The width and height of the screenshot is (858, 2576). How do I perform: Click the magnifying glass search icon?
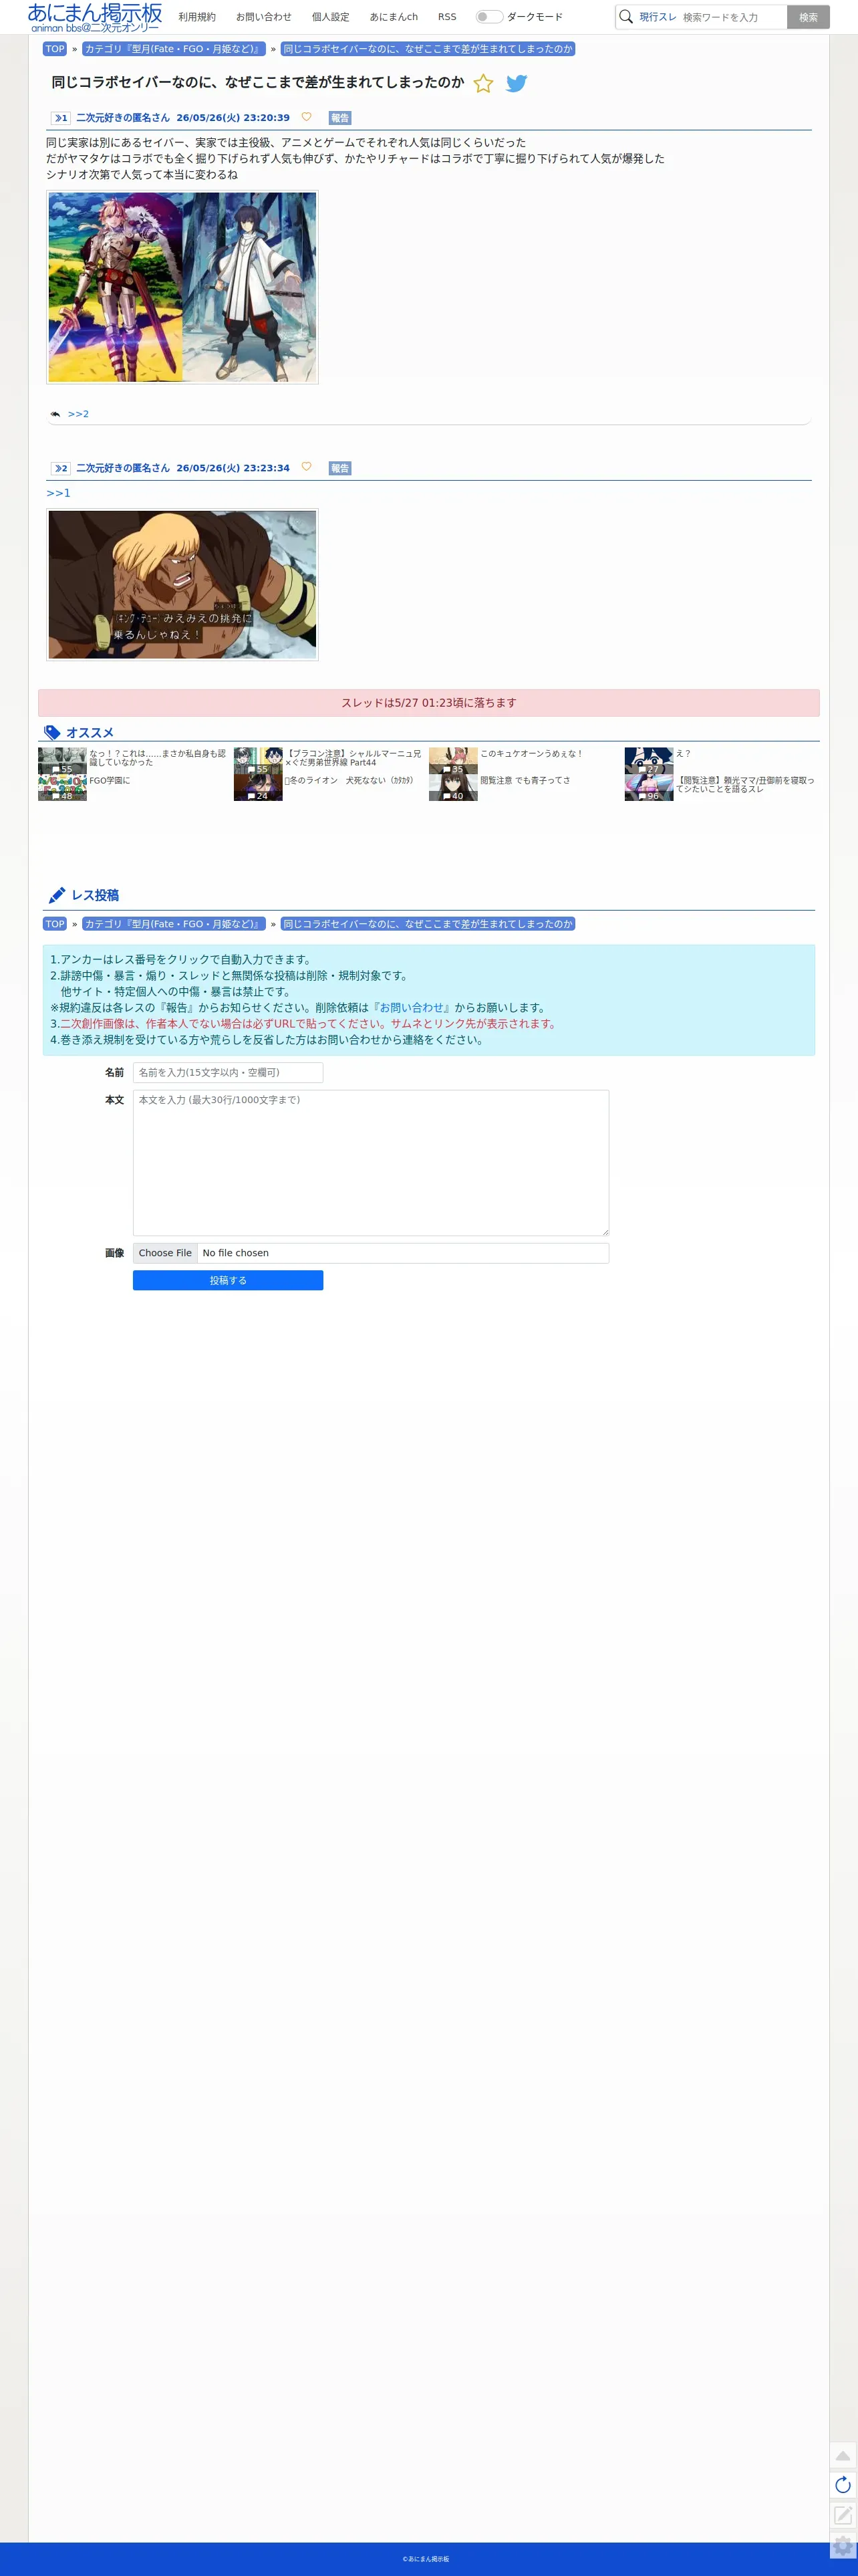626,17
